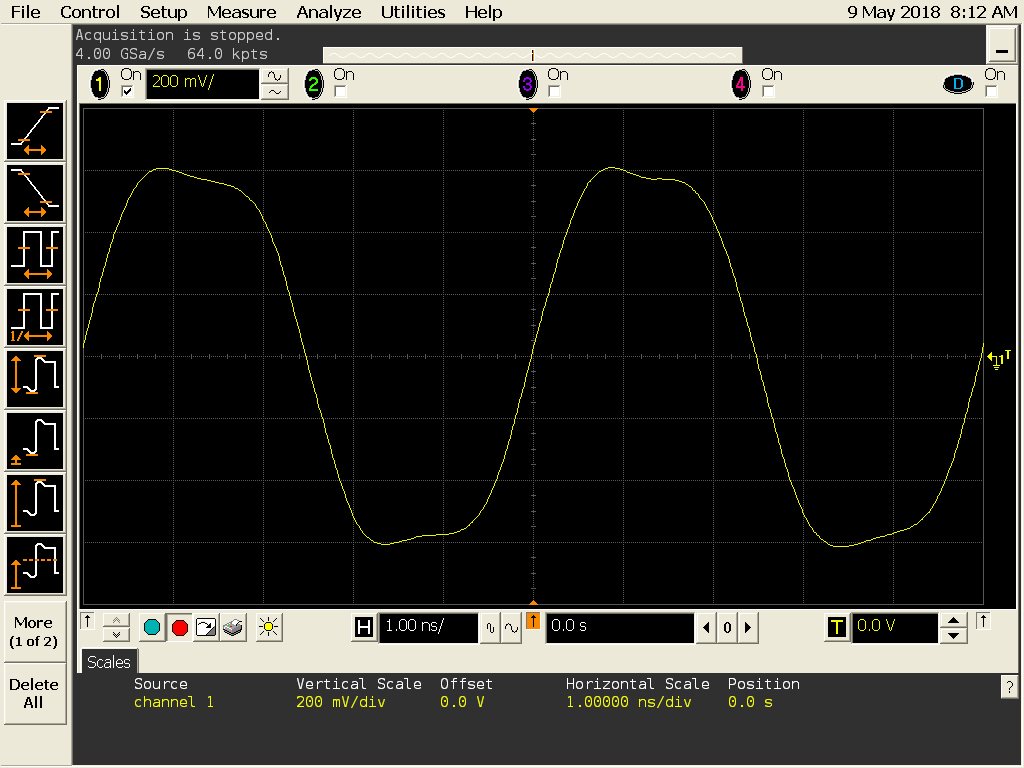This screenshot has height=768, width=1024.
Task: Click the green Run acquisition button
Action: pos(152,628)
